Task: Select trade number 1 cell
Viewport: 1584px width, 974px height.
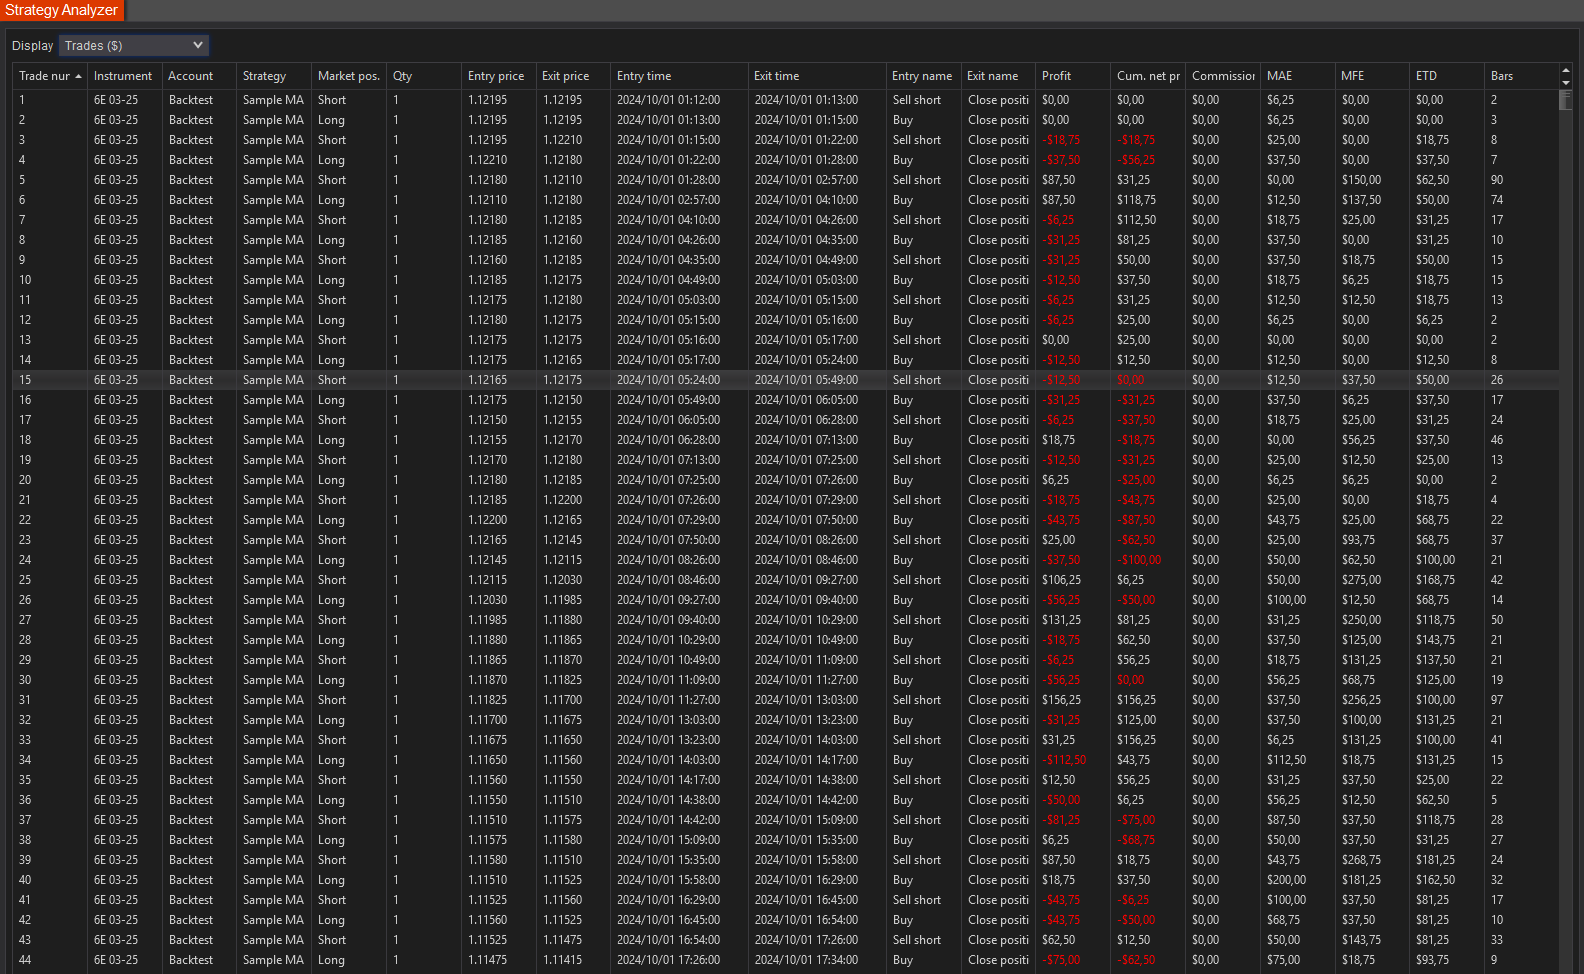Action: click(x=50, y=100)
